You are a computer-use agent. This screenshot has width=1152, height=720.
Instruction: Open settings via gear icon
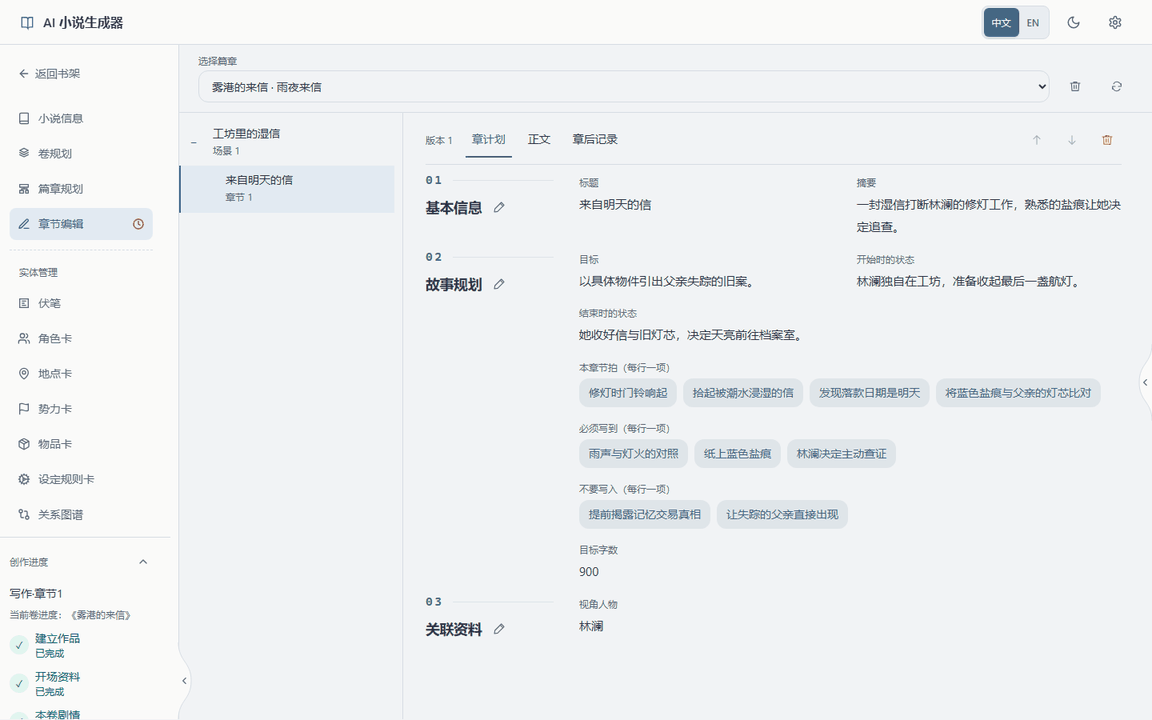coord(1115,23)
